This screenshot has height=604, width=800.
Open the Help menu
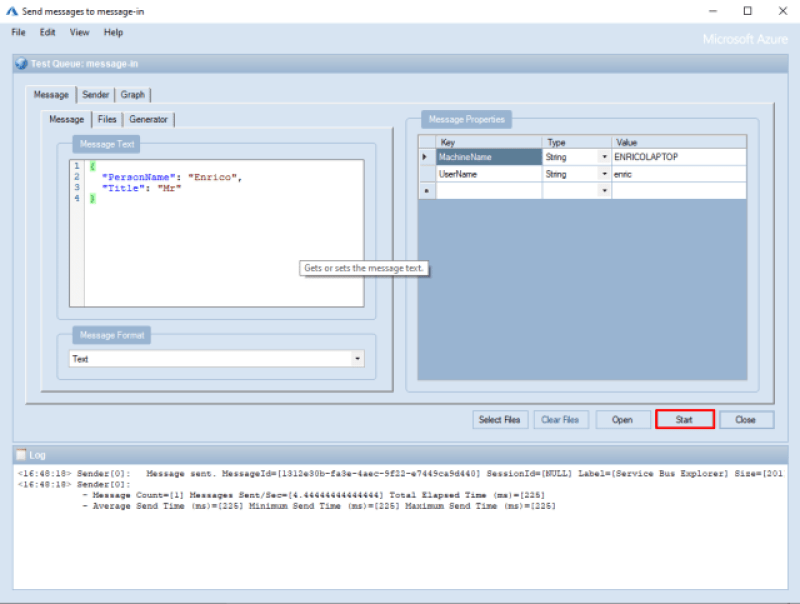[x=113, y=32]
